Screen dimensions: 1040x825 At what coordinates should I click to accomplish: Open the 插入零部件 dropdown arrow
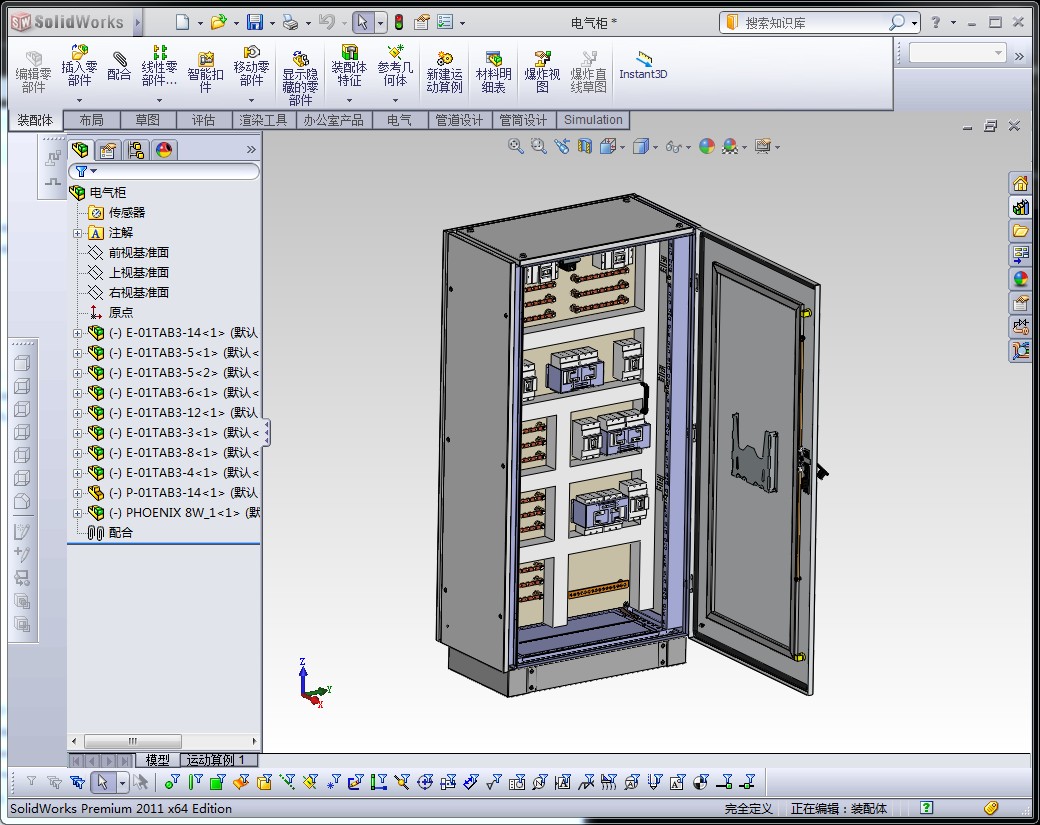tap(80, 100)
